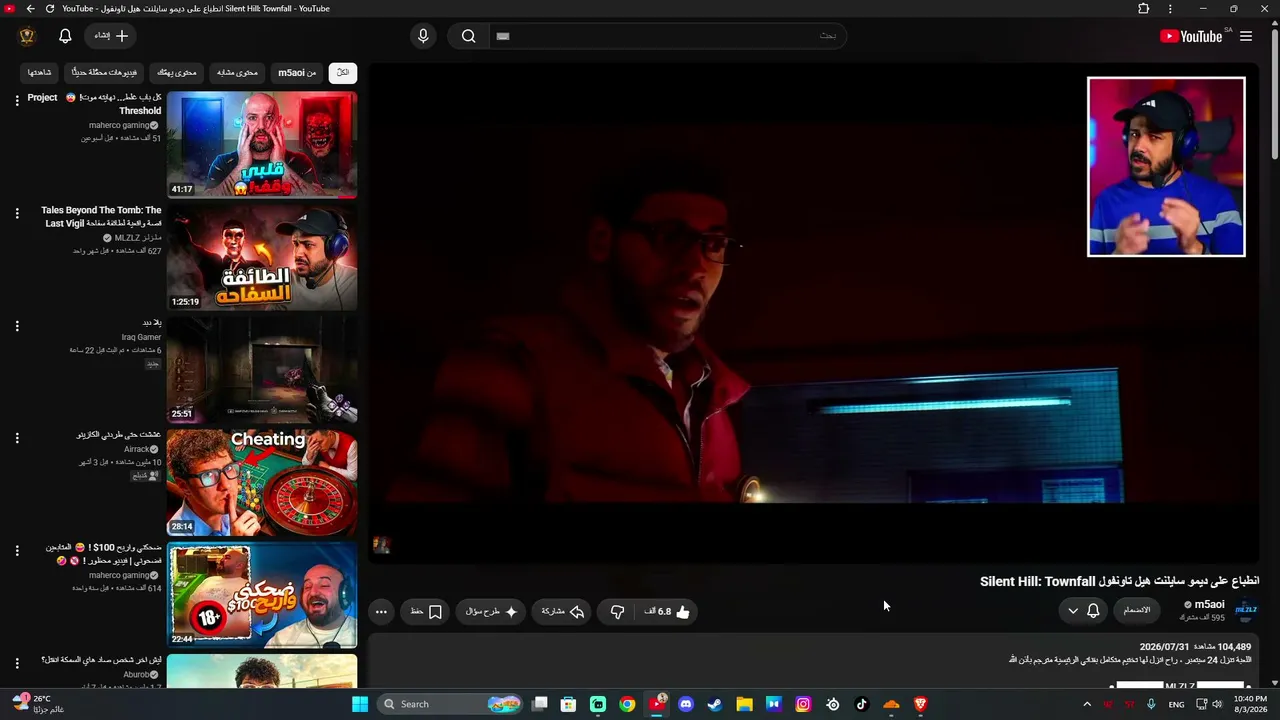The height and width of the screenshot is (720, 1280).
Task: Select the related content (محتوى مشابه) chip
Action: pyautogui.click(x=238, y=72)
